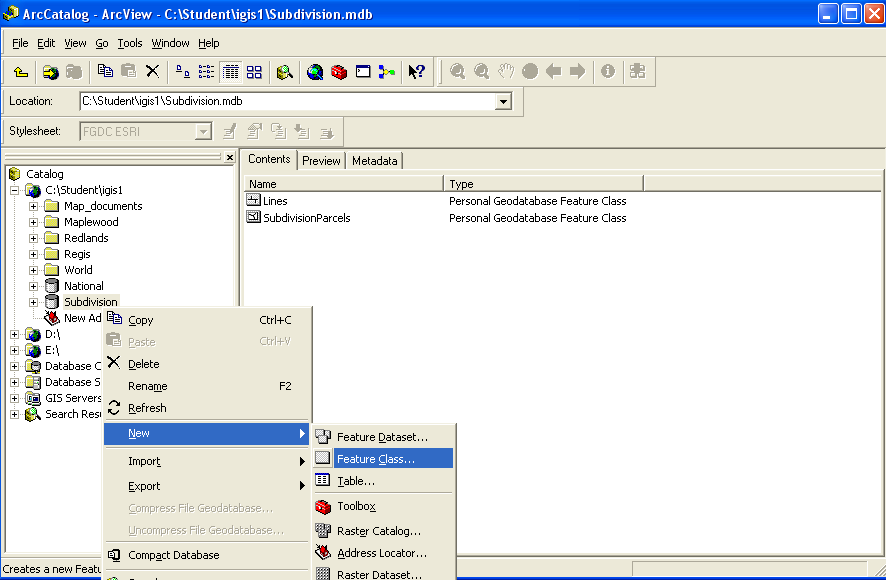Choose Address Locator... in submenu
This screenshot has height=580, width=886.
pyautogui.click(x=384, y=553)
